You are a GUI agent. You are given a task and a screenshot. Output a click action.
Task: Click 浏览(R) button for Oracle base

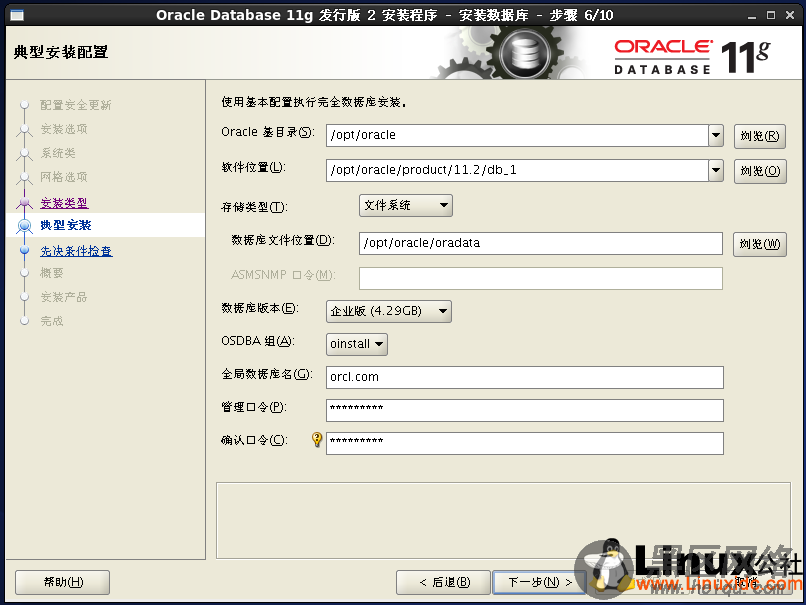click(760, 136)
